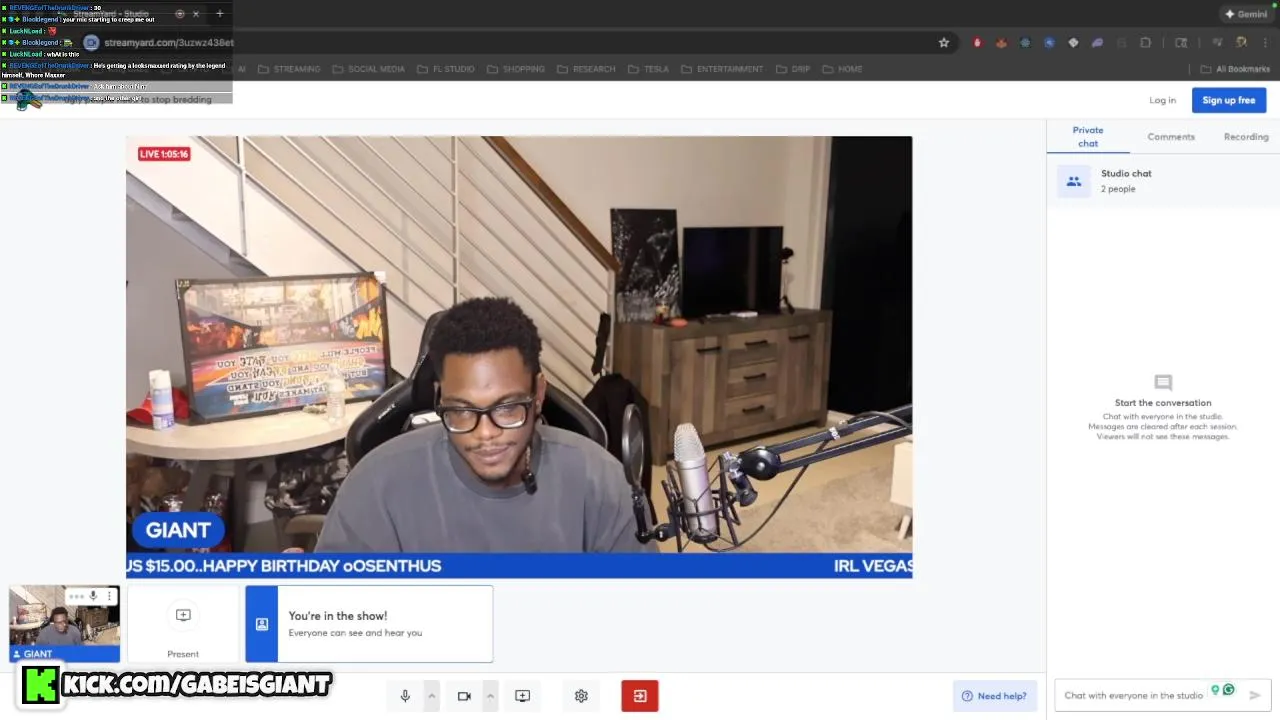Open a new browser tab
The height and width of the screenshot is (720, 1280).
click(x=220, y=14)
